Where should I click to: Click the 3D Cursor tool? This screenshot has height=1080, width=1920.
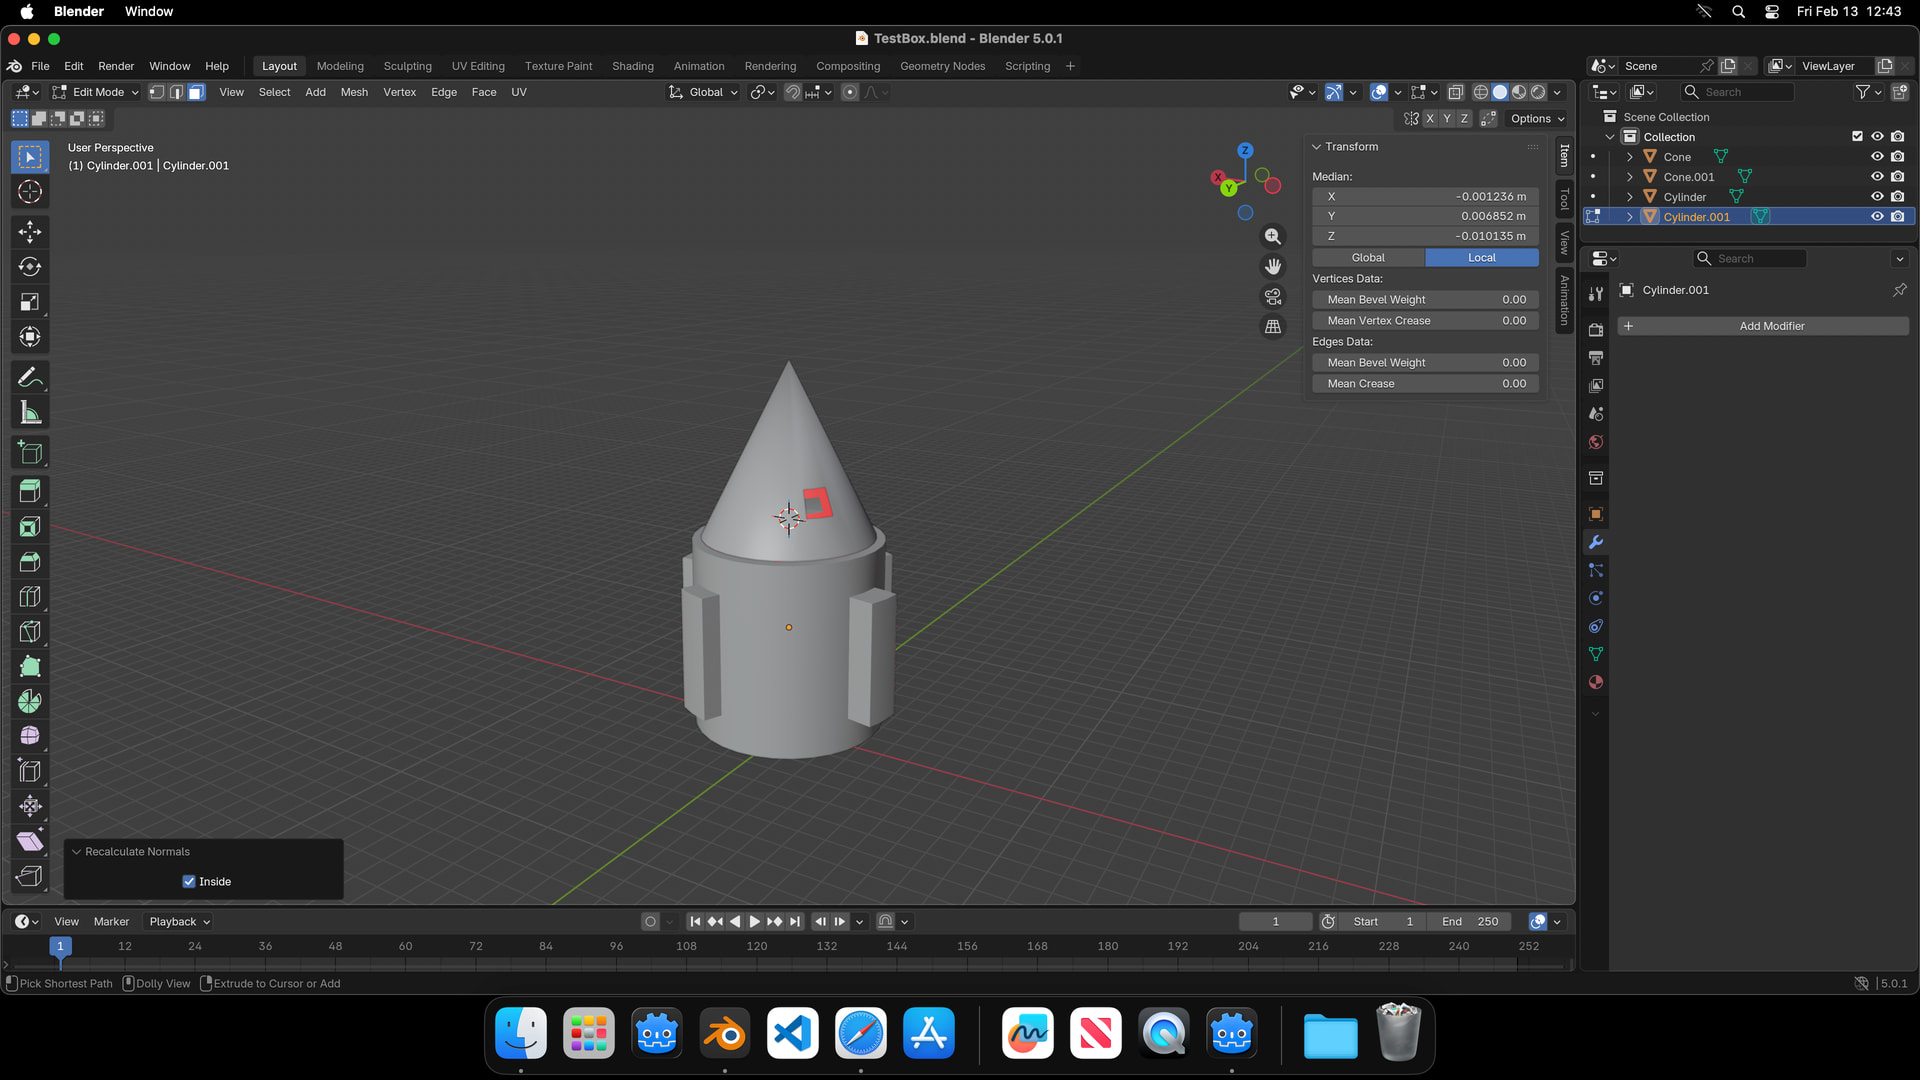point(30,192)
